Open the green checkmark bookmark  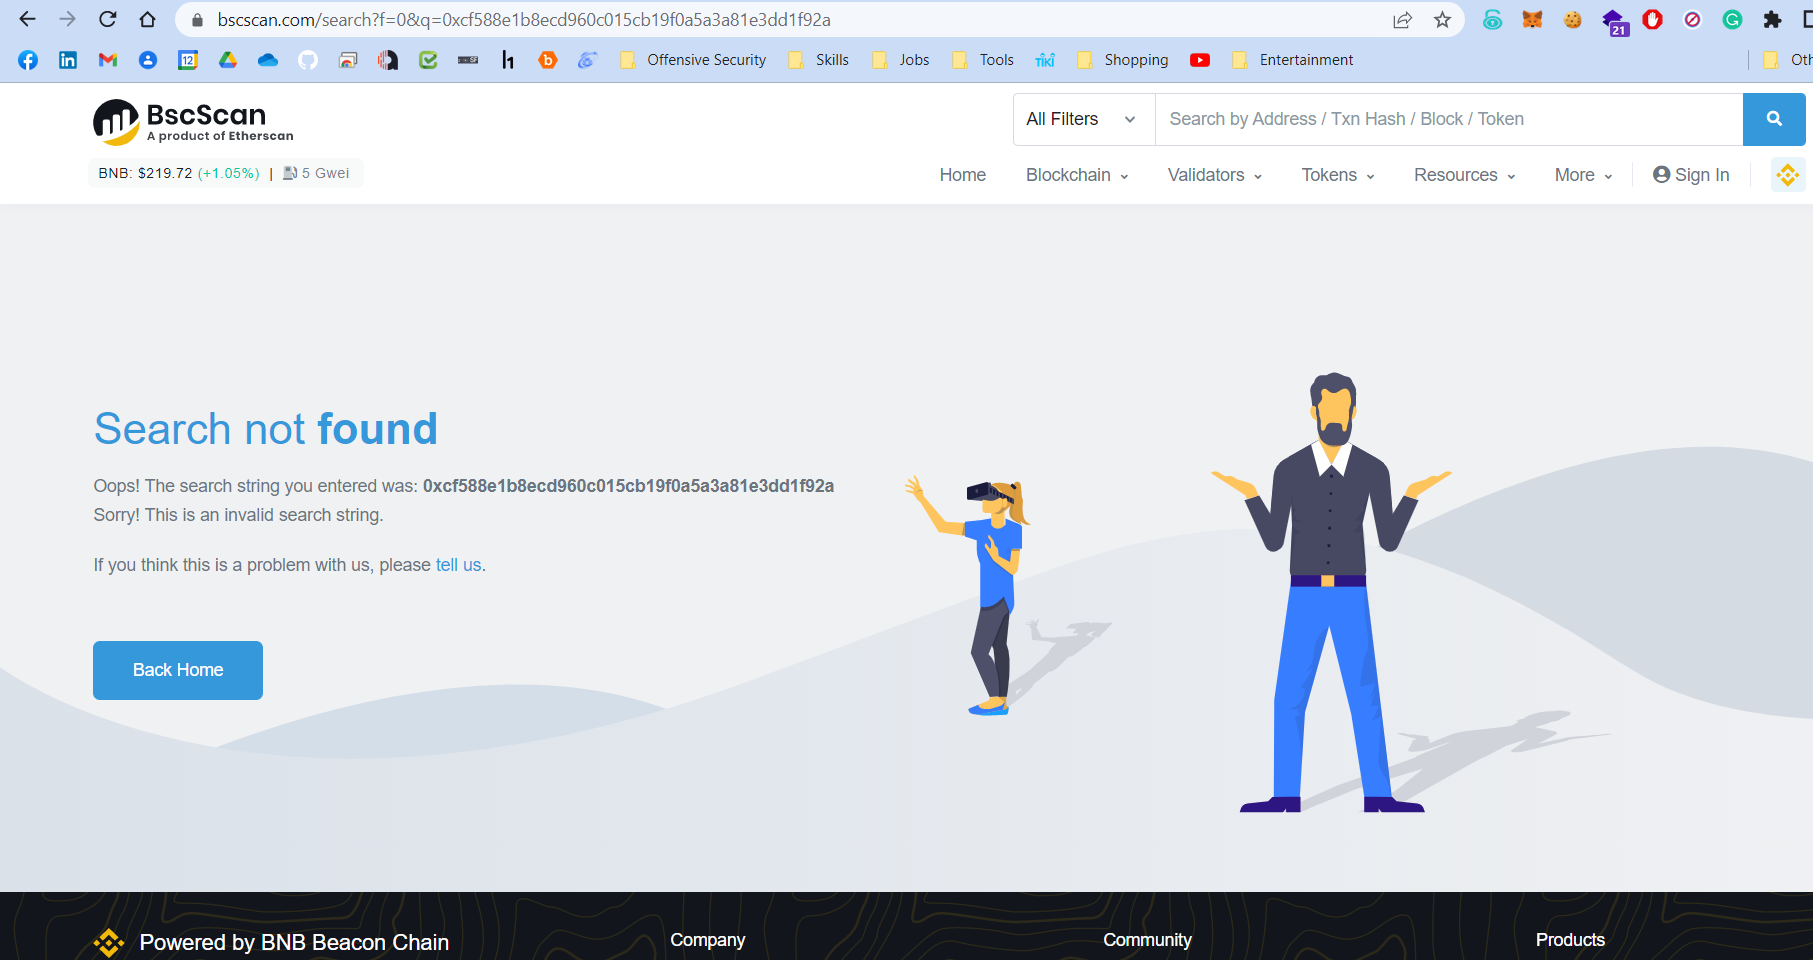[x=428, y=60]
